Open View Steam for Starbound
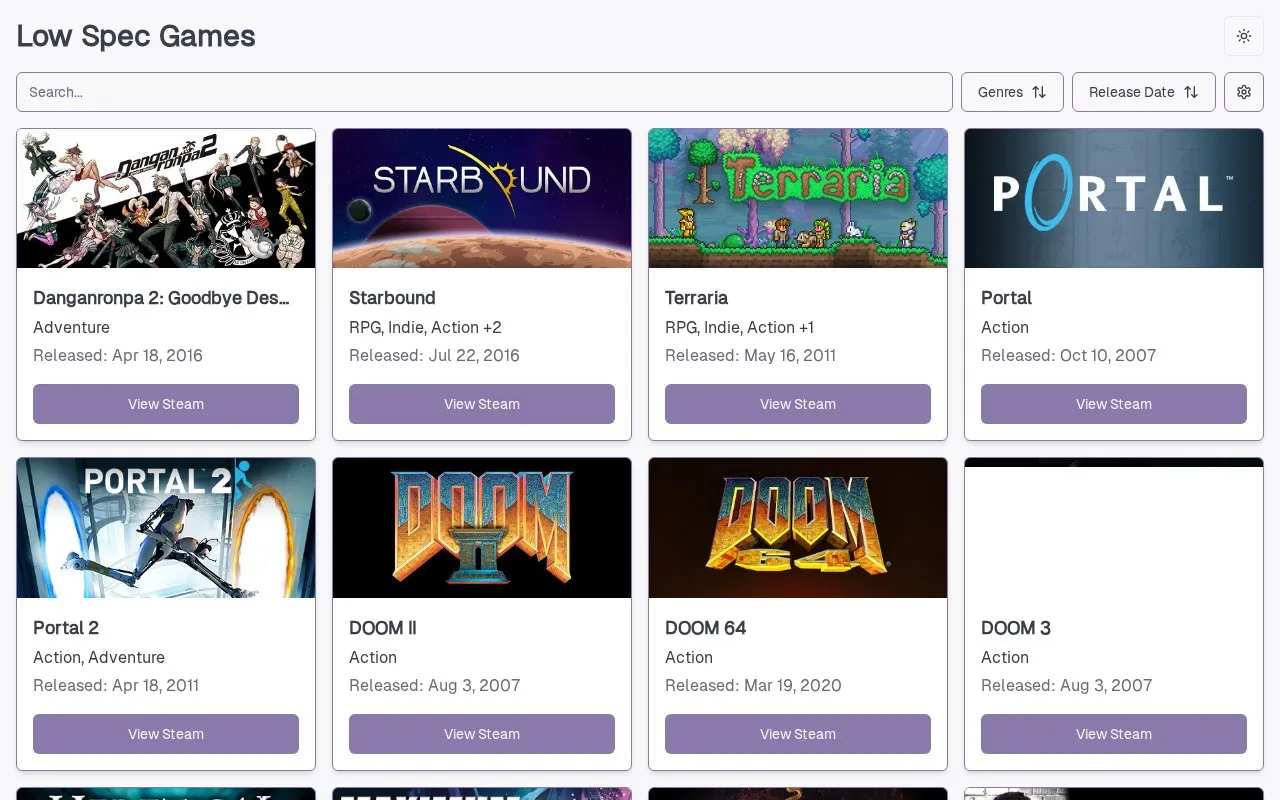This screenshot has width=1280, height=800. click(x=482, y=404)
